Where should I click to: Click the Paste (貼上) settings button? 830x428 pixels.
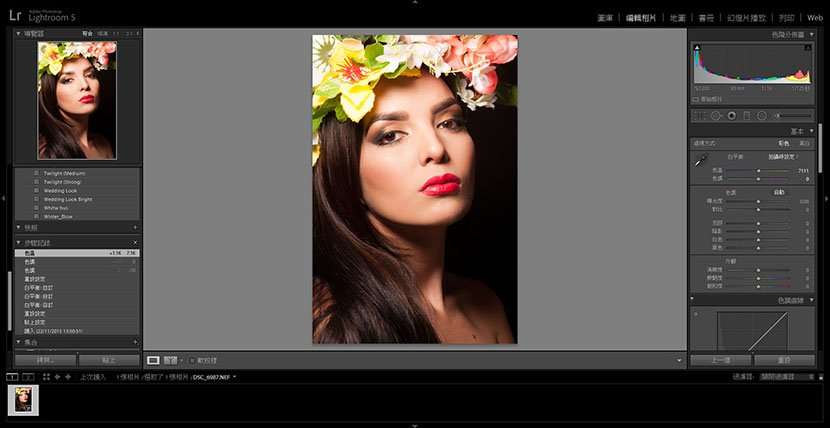tap(109, 360)
